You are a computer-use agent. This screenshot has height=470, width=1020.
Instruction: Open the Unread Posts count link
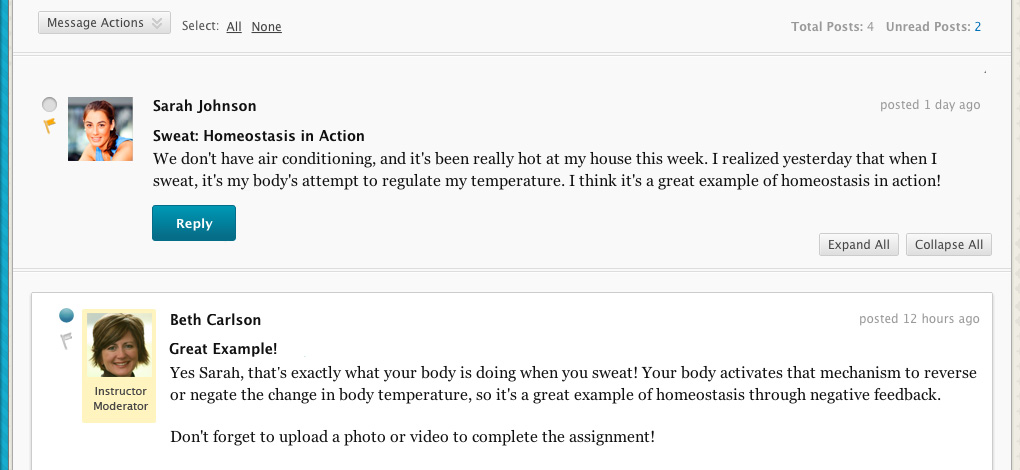[x=977, y=27]
